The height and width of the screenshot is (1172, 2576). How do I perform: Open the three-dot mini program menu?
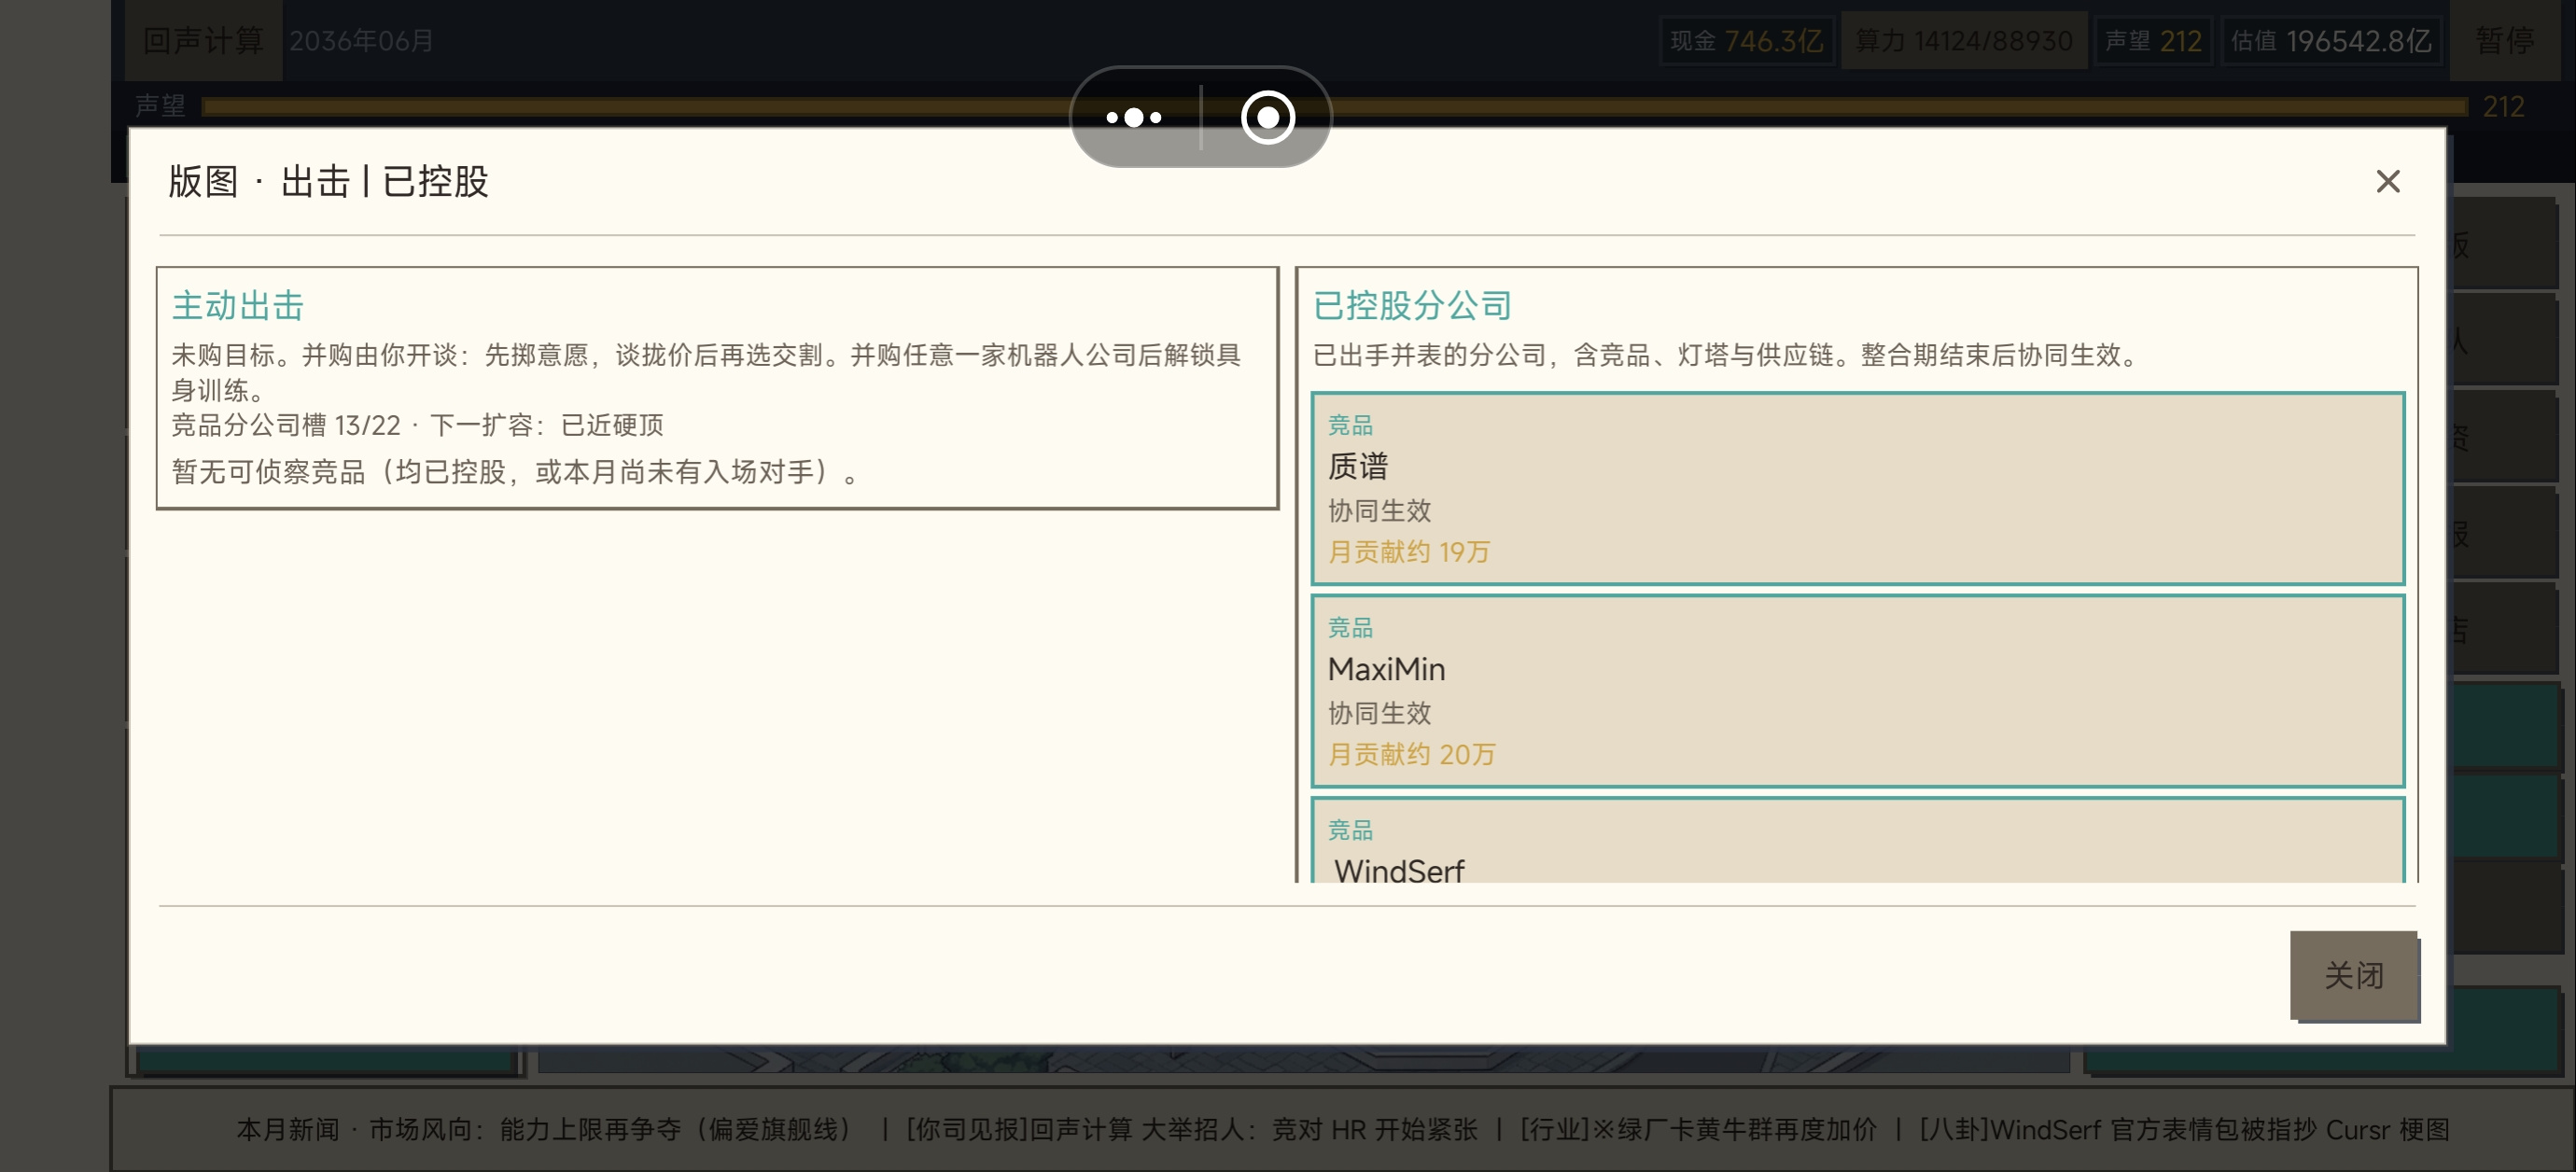point(1134,117)
